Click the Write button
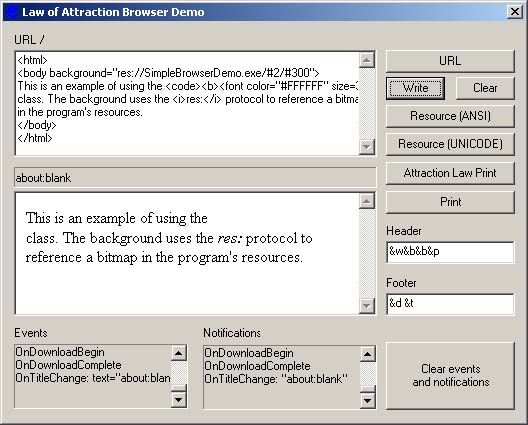Image resolution: width=528 pixels, height=425 pixels. [x=415, y=88]
